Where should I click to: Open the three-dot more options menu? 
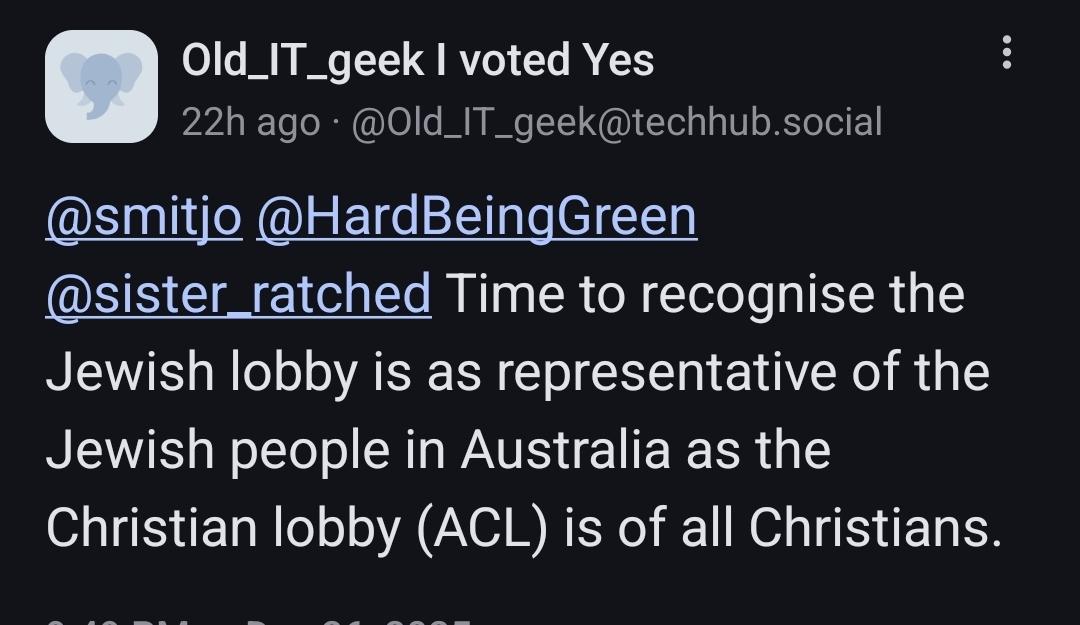click(x=1007, y=53)
